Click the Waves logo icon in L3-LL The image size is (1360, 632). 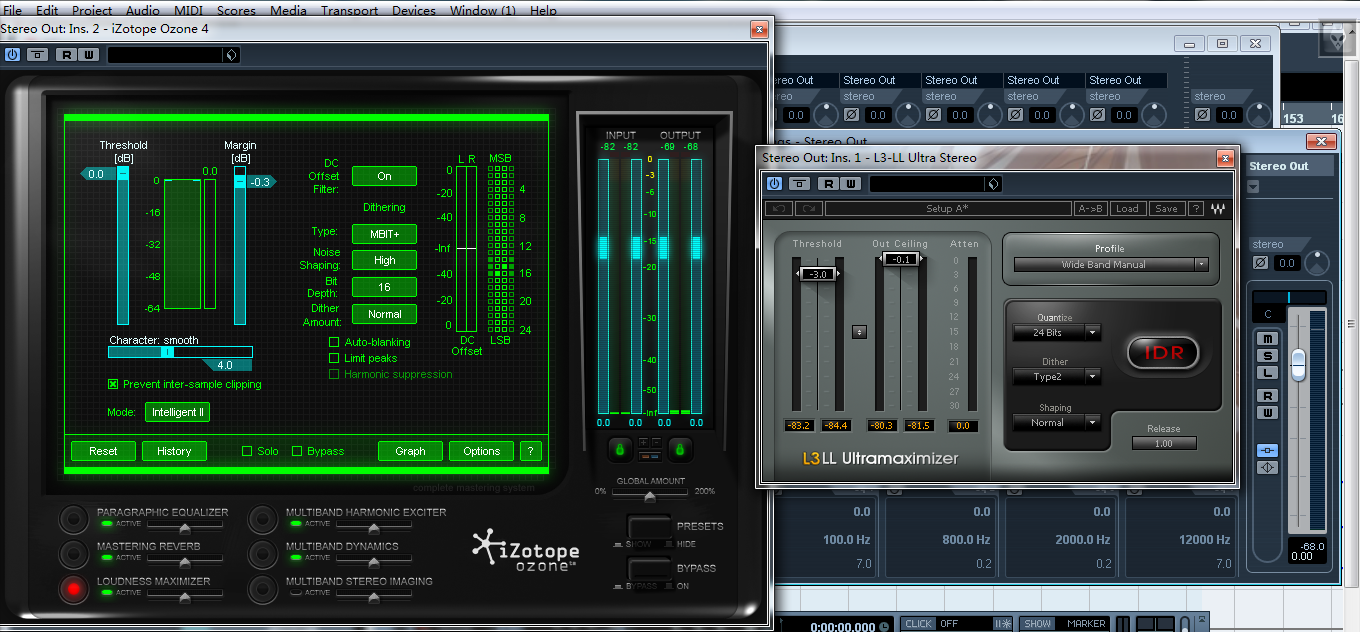click(1217, 209)
